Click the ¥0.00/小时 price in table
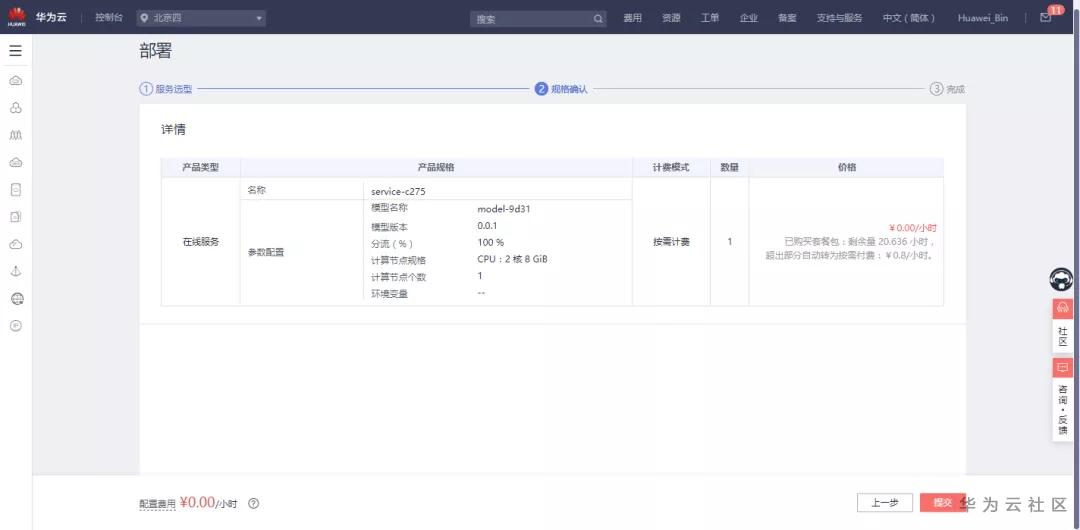This screenshot has width=1080, height=530. tap(913, 228)
